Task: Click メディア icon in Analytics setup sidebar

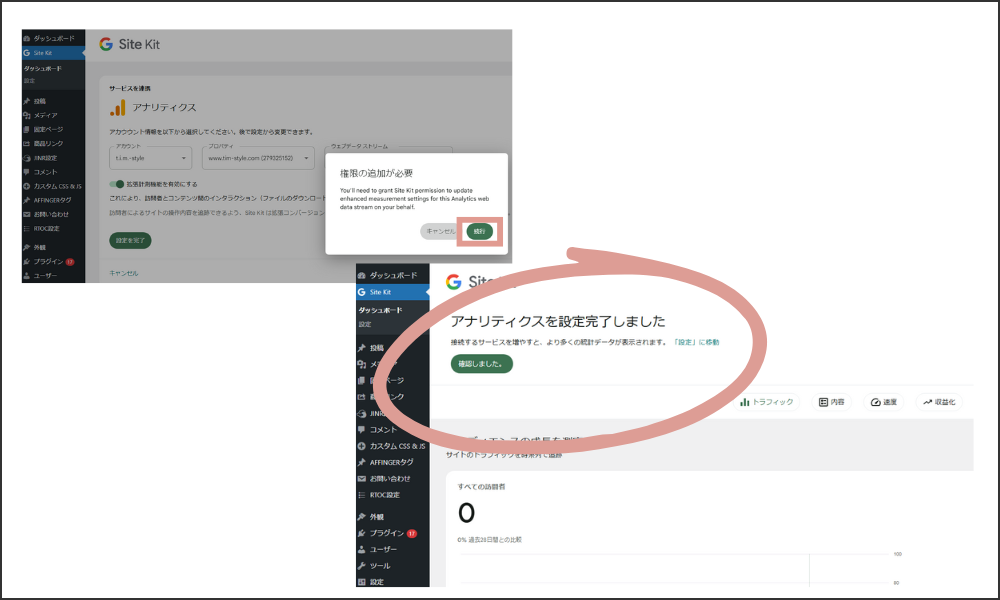Action: pos(27,115)
